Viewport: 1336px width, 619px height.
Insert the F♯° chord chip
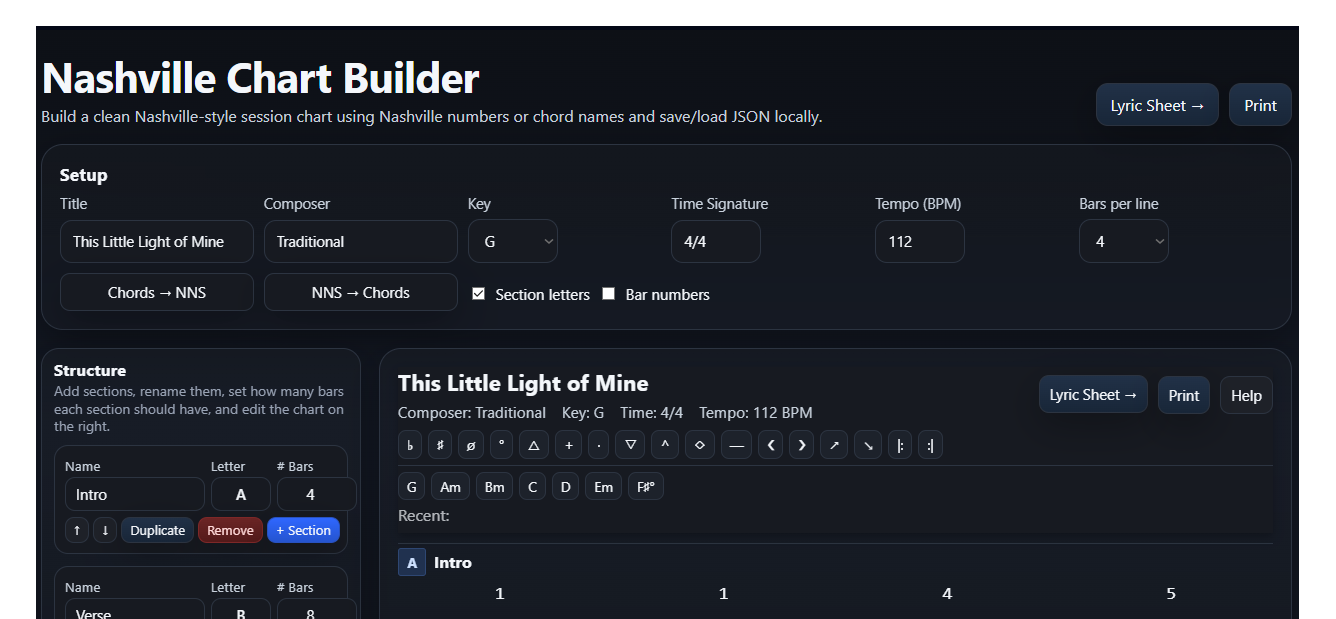pos(646,487)
